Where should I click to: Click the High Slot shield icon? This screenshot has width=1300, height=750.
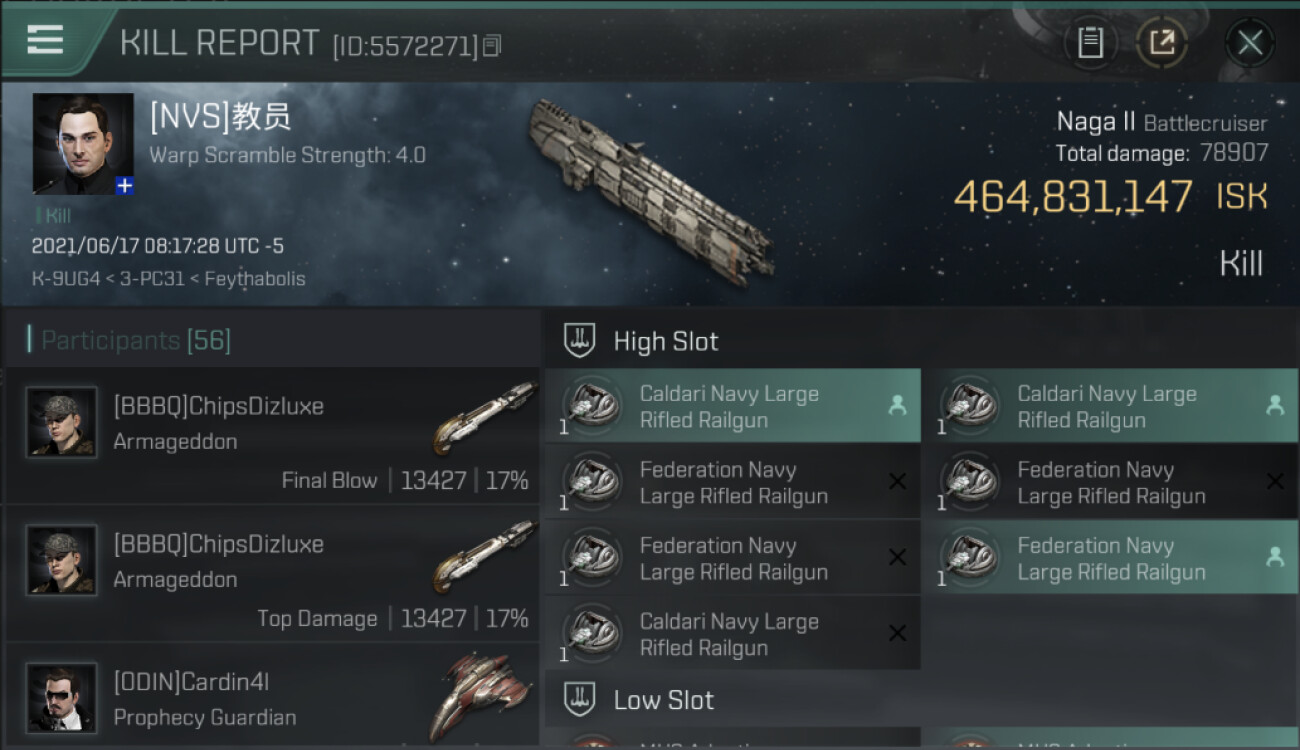(x=580, y=341)
